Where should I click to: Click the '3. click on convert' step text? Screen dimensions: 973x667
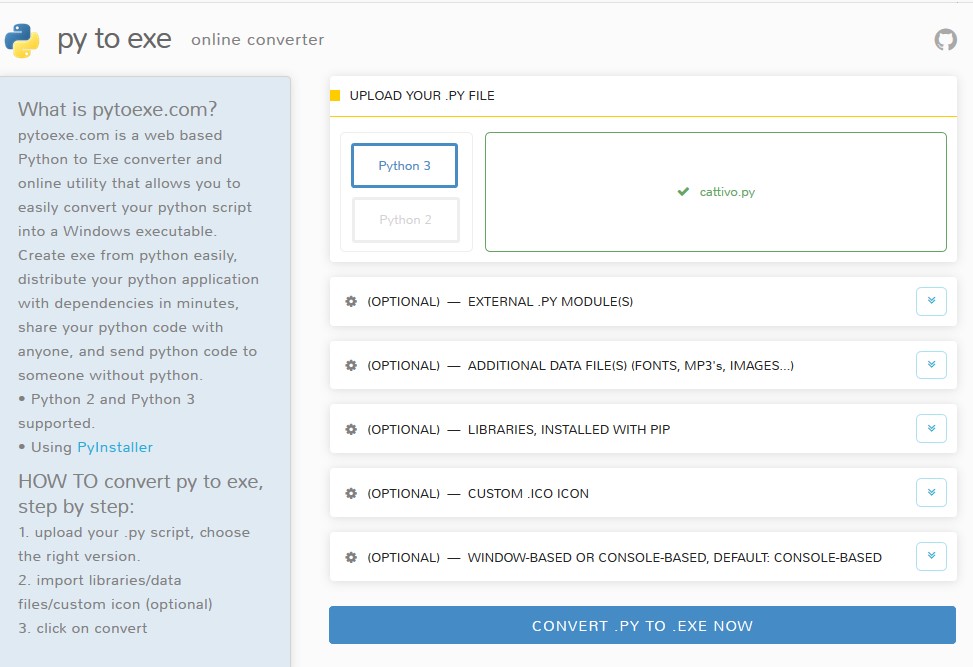83,628
